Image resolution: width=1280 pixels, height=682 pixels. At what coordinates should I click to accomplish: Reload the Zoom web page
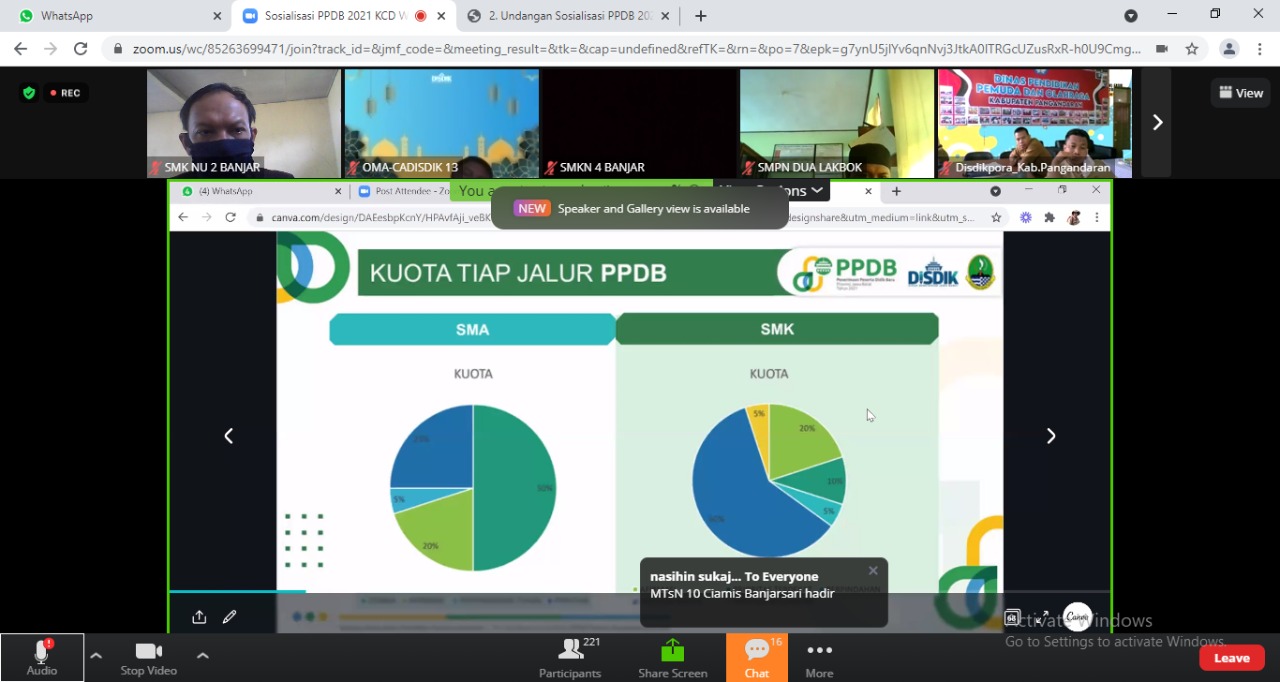point(81,49)
